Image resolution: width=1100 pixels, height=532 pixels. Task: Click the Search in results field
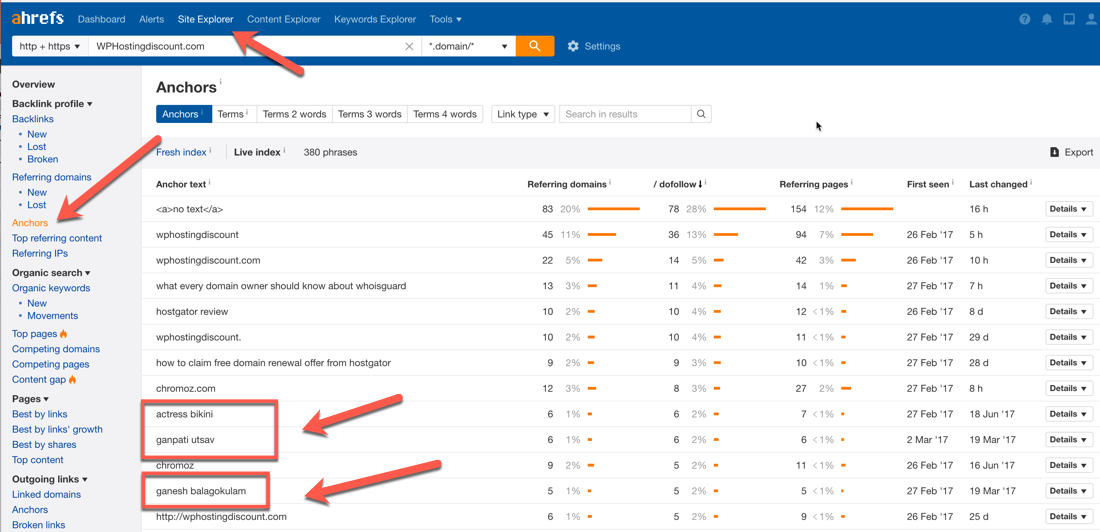(625, 114)
